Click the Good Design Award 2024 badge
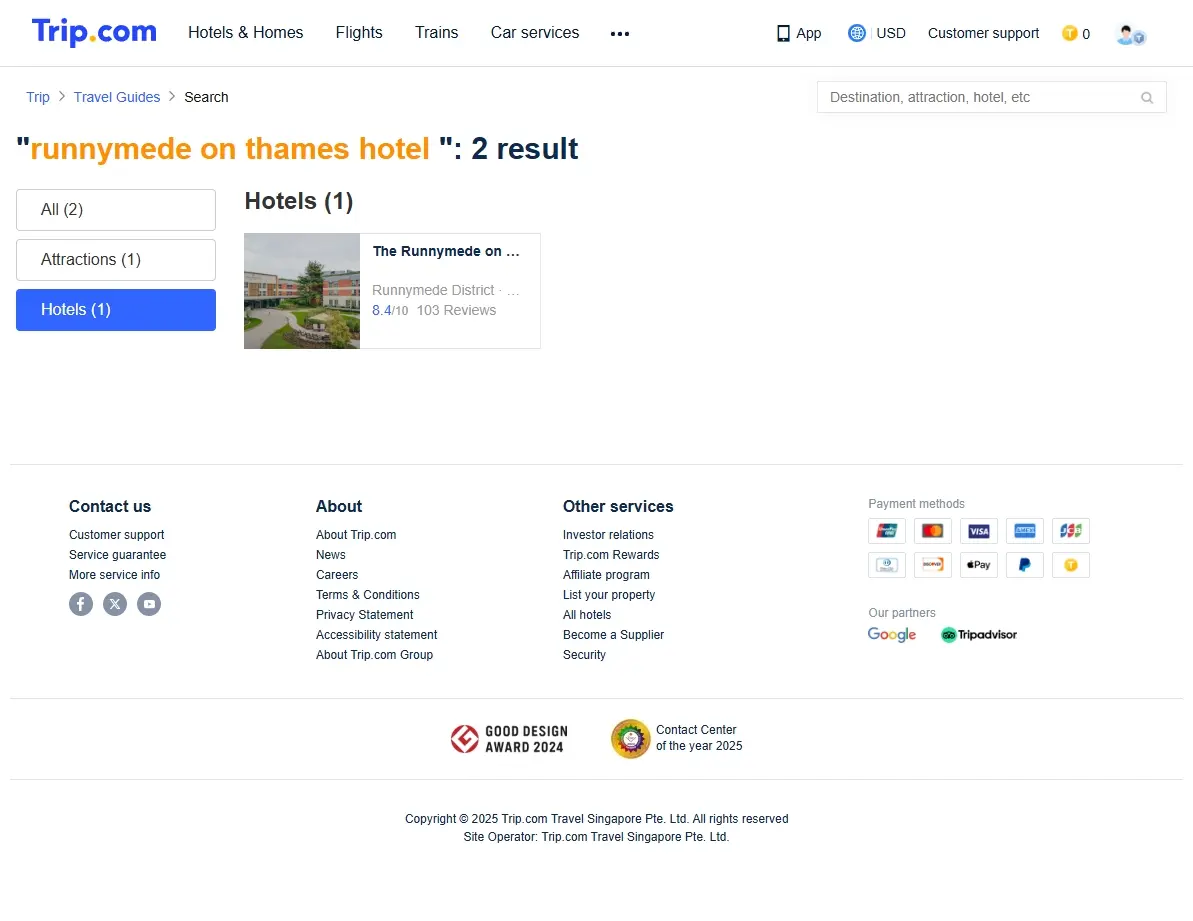Viewport: 1193px width, 921px height. click(509, 738)
